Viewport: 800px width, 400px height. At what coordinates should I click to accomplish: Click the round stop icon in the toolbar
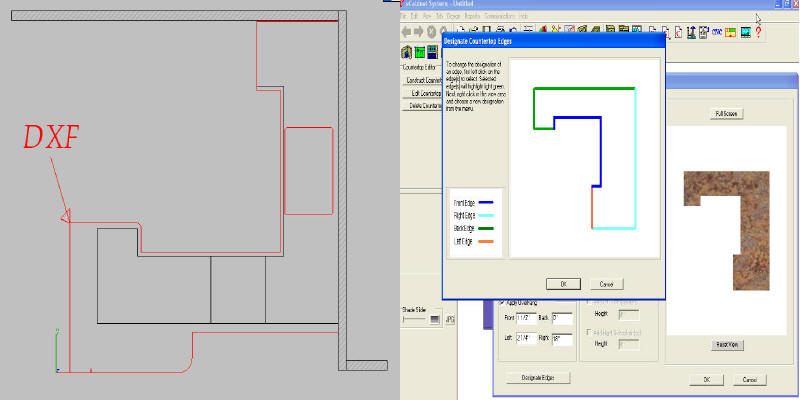[x=431, y=32]
